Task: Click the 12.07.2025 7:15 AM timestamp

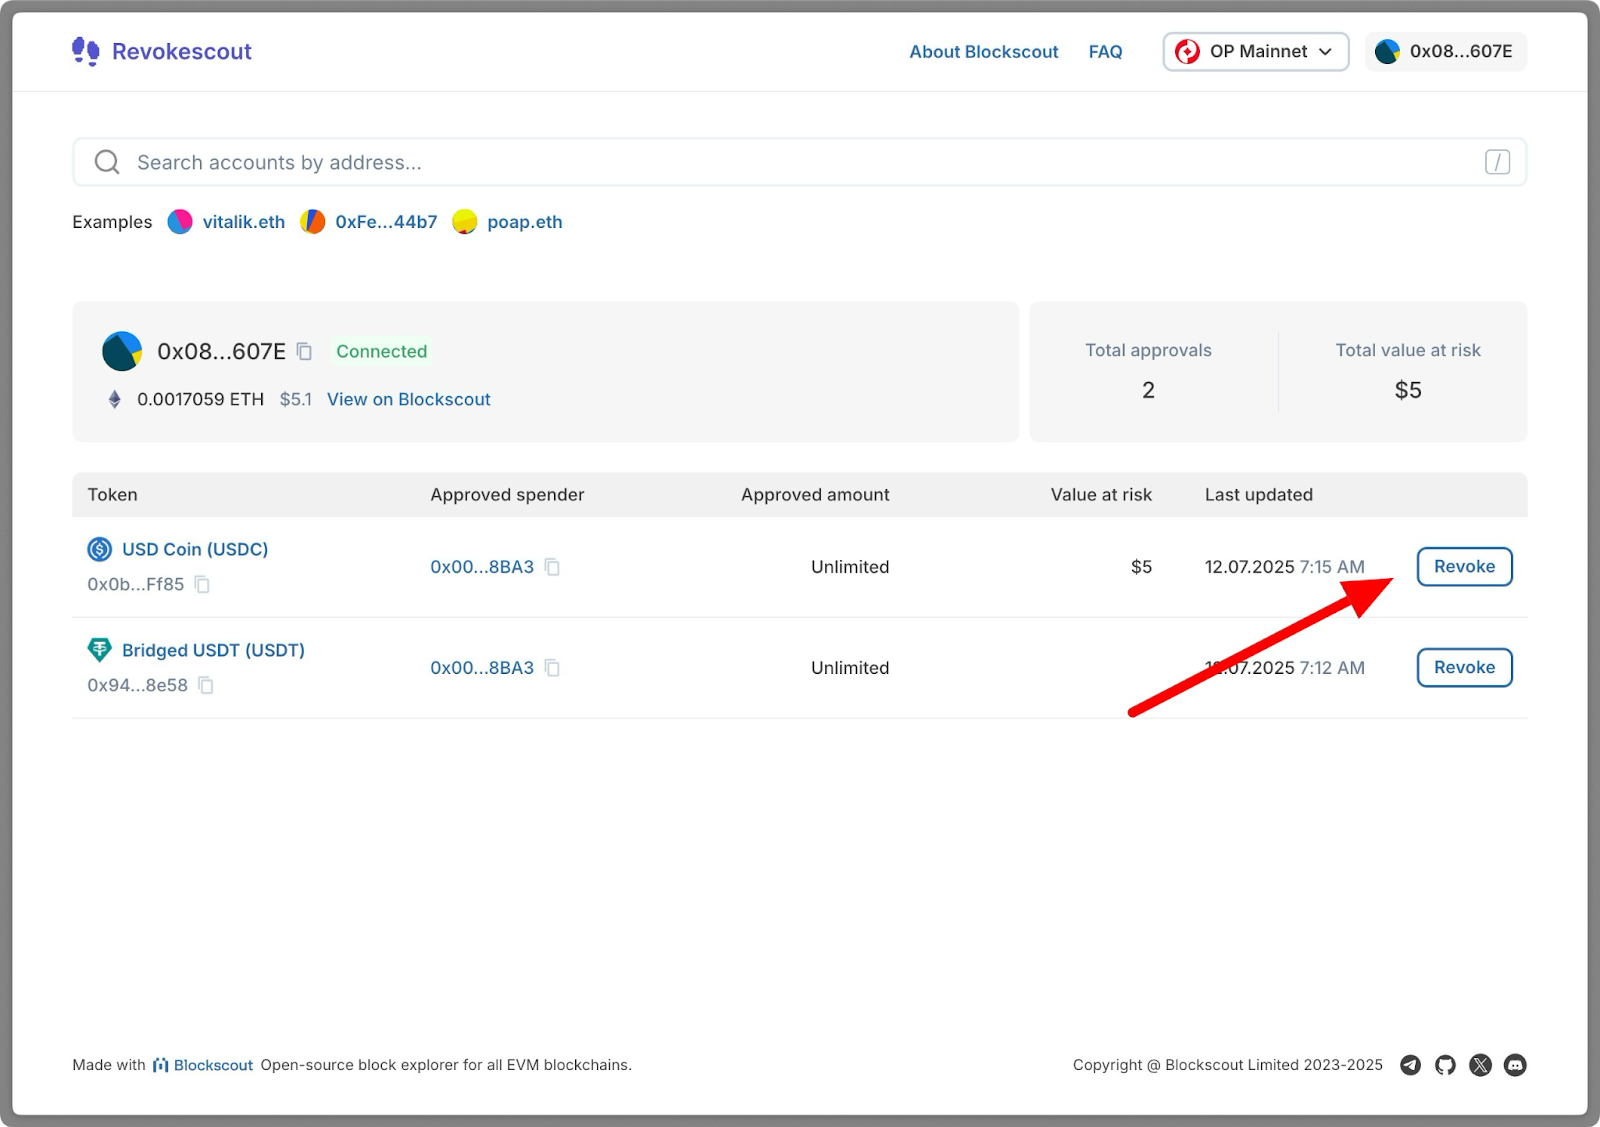Action: 1284,567
